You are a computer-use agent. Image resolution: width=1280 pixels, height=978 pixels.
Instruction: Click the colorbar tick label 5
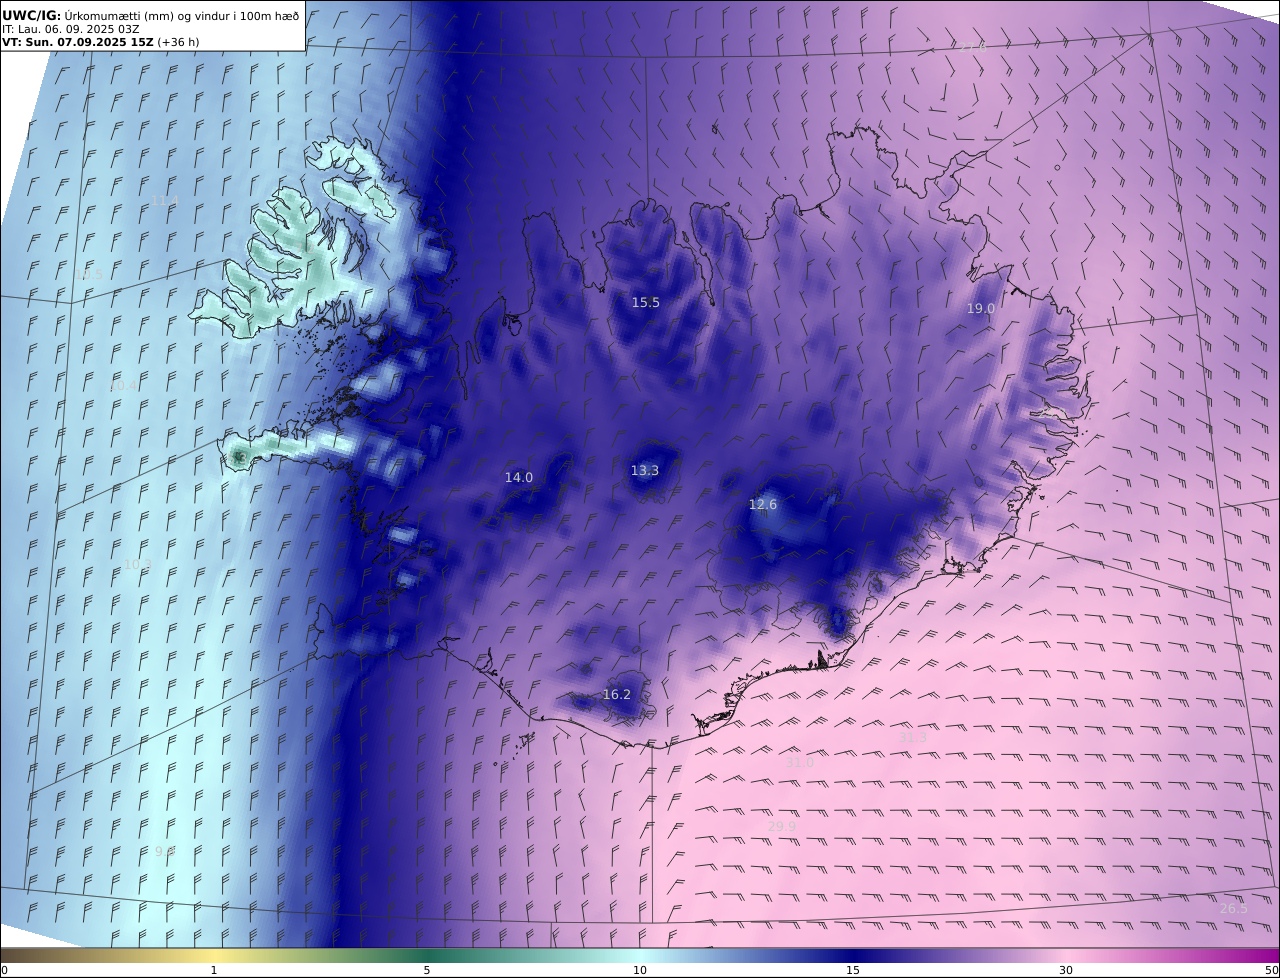click(427, 970)
